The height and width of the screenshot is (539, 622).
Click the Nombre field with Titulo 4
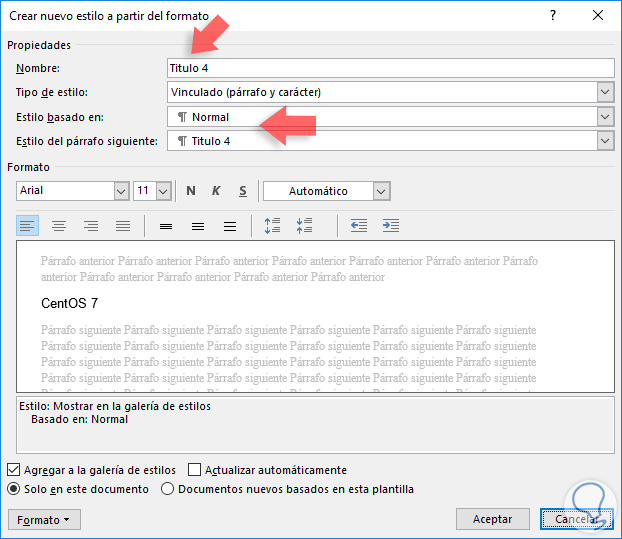[x=391, y=68]
